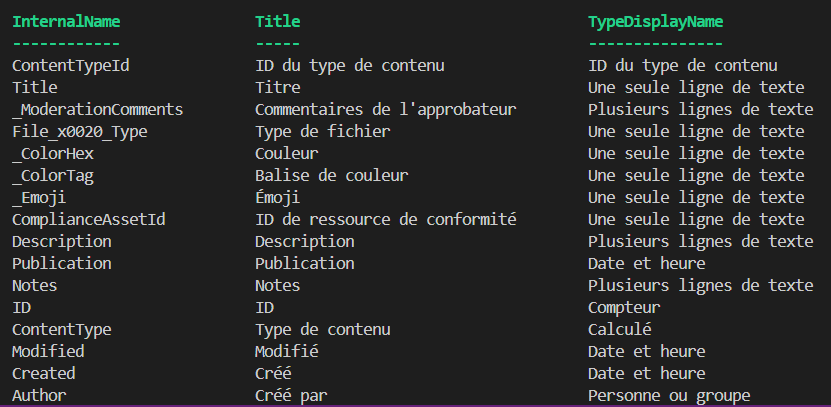Click the Publication row's 'Date et heure' value
The image size is (831, 407).
tap(647, 263)
